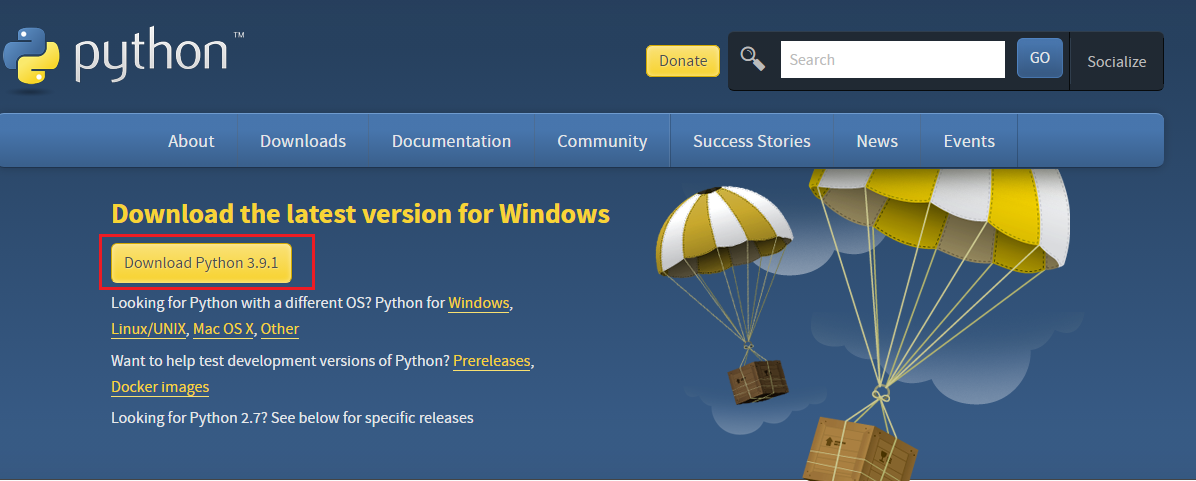Click the GO search button

[1040, 58]
